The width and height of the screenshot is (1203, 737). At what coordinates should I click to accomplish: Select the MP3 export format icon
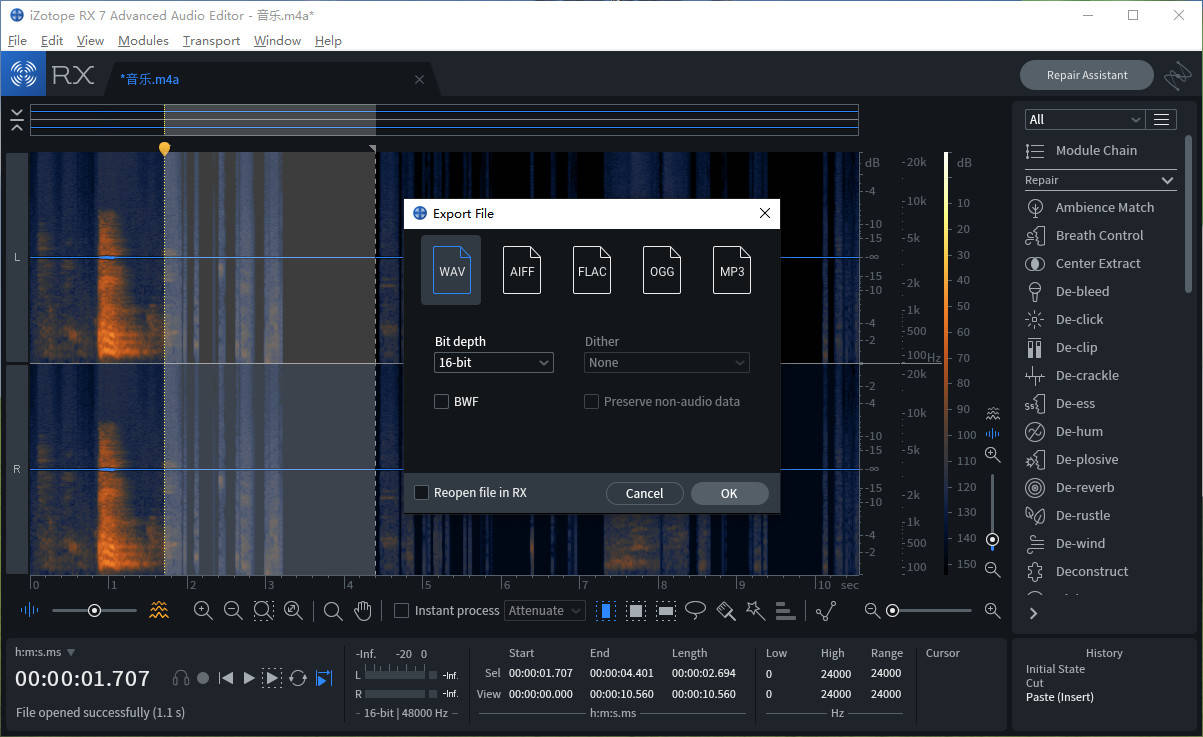coord(732,270)
